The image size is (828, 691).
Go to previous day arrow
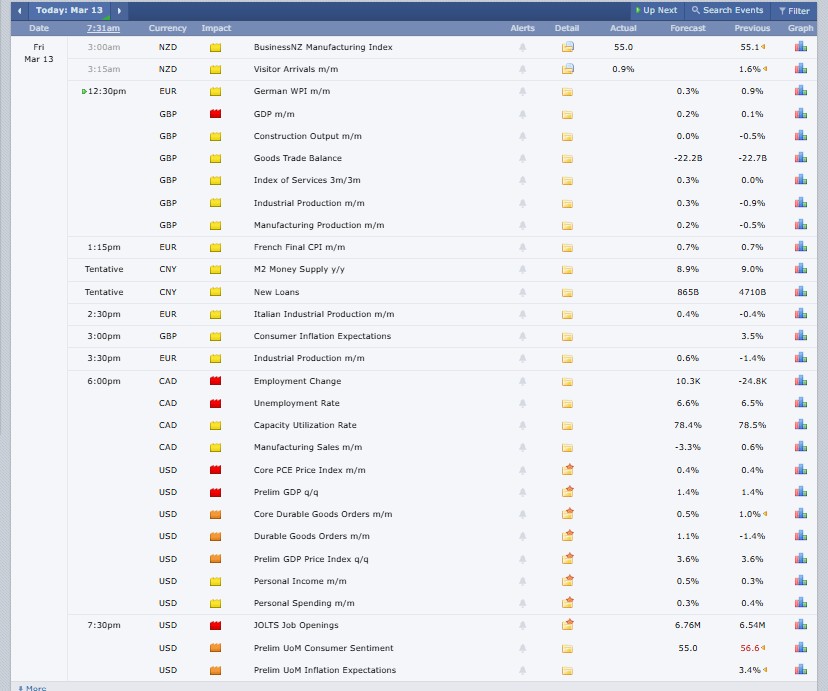[x=18, y=11]
